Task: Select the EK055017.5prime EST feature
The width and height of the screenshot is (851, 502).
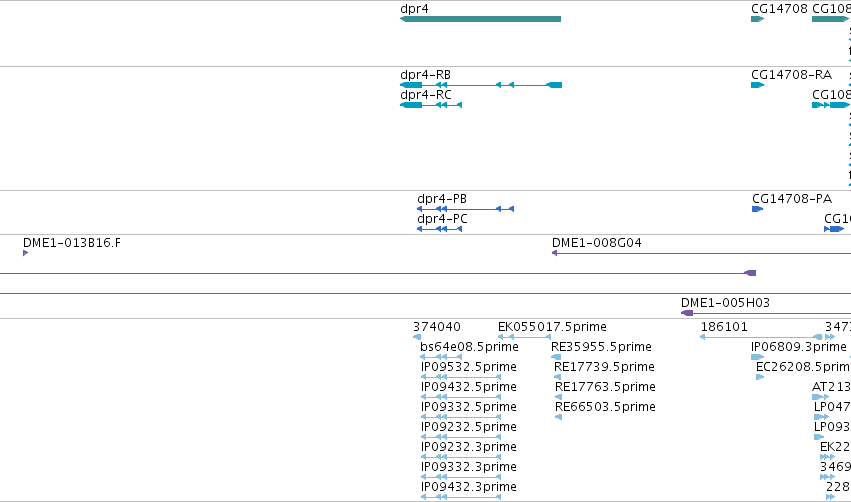Action: [524, 337]
